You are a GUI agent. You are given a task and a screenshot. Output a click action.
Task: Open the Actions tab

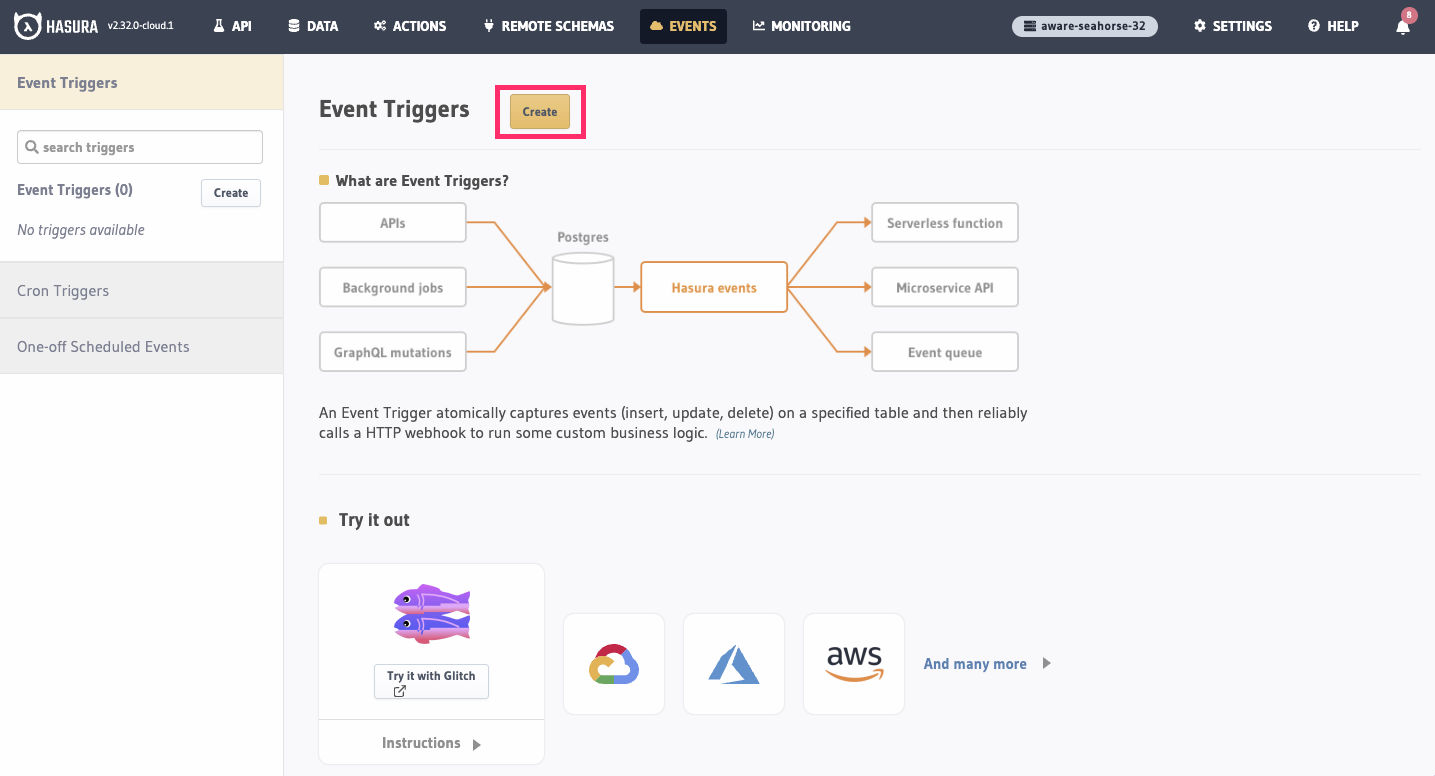click(410, 26)
